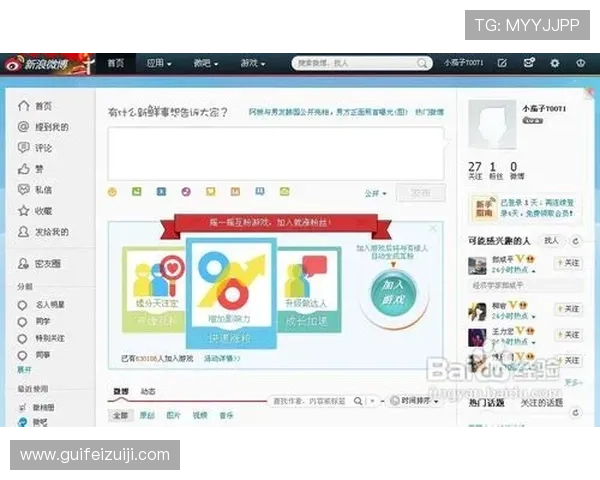The image size is (600, 480).
Task: Open 密友圈 in sidebar
Action: click(x=39, y=264)
